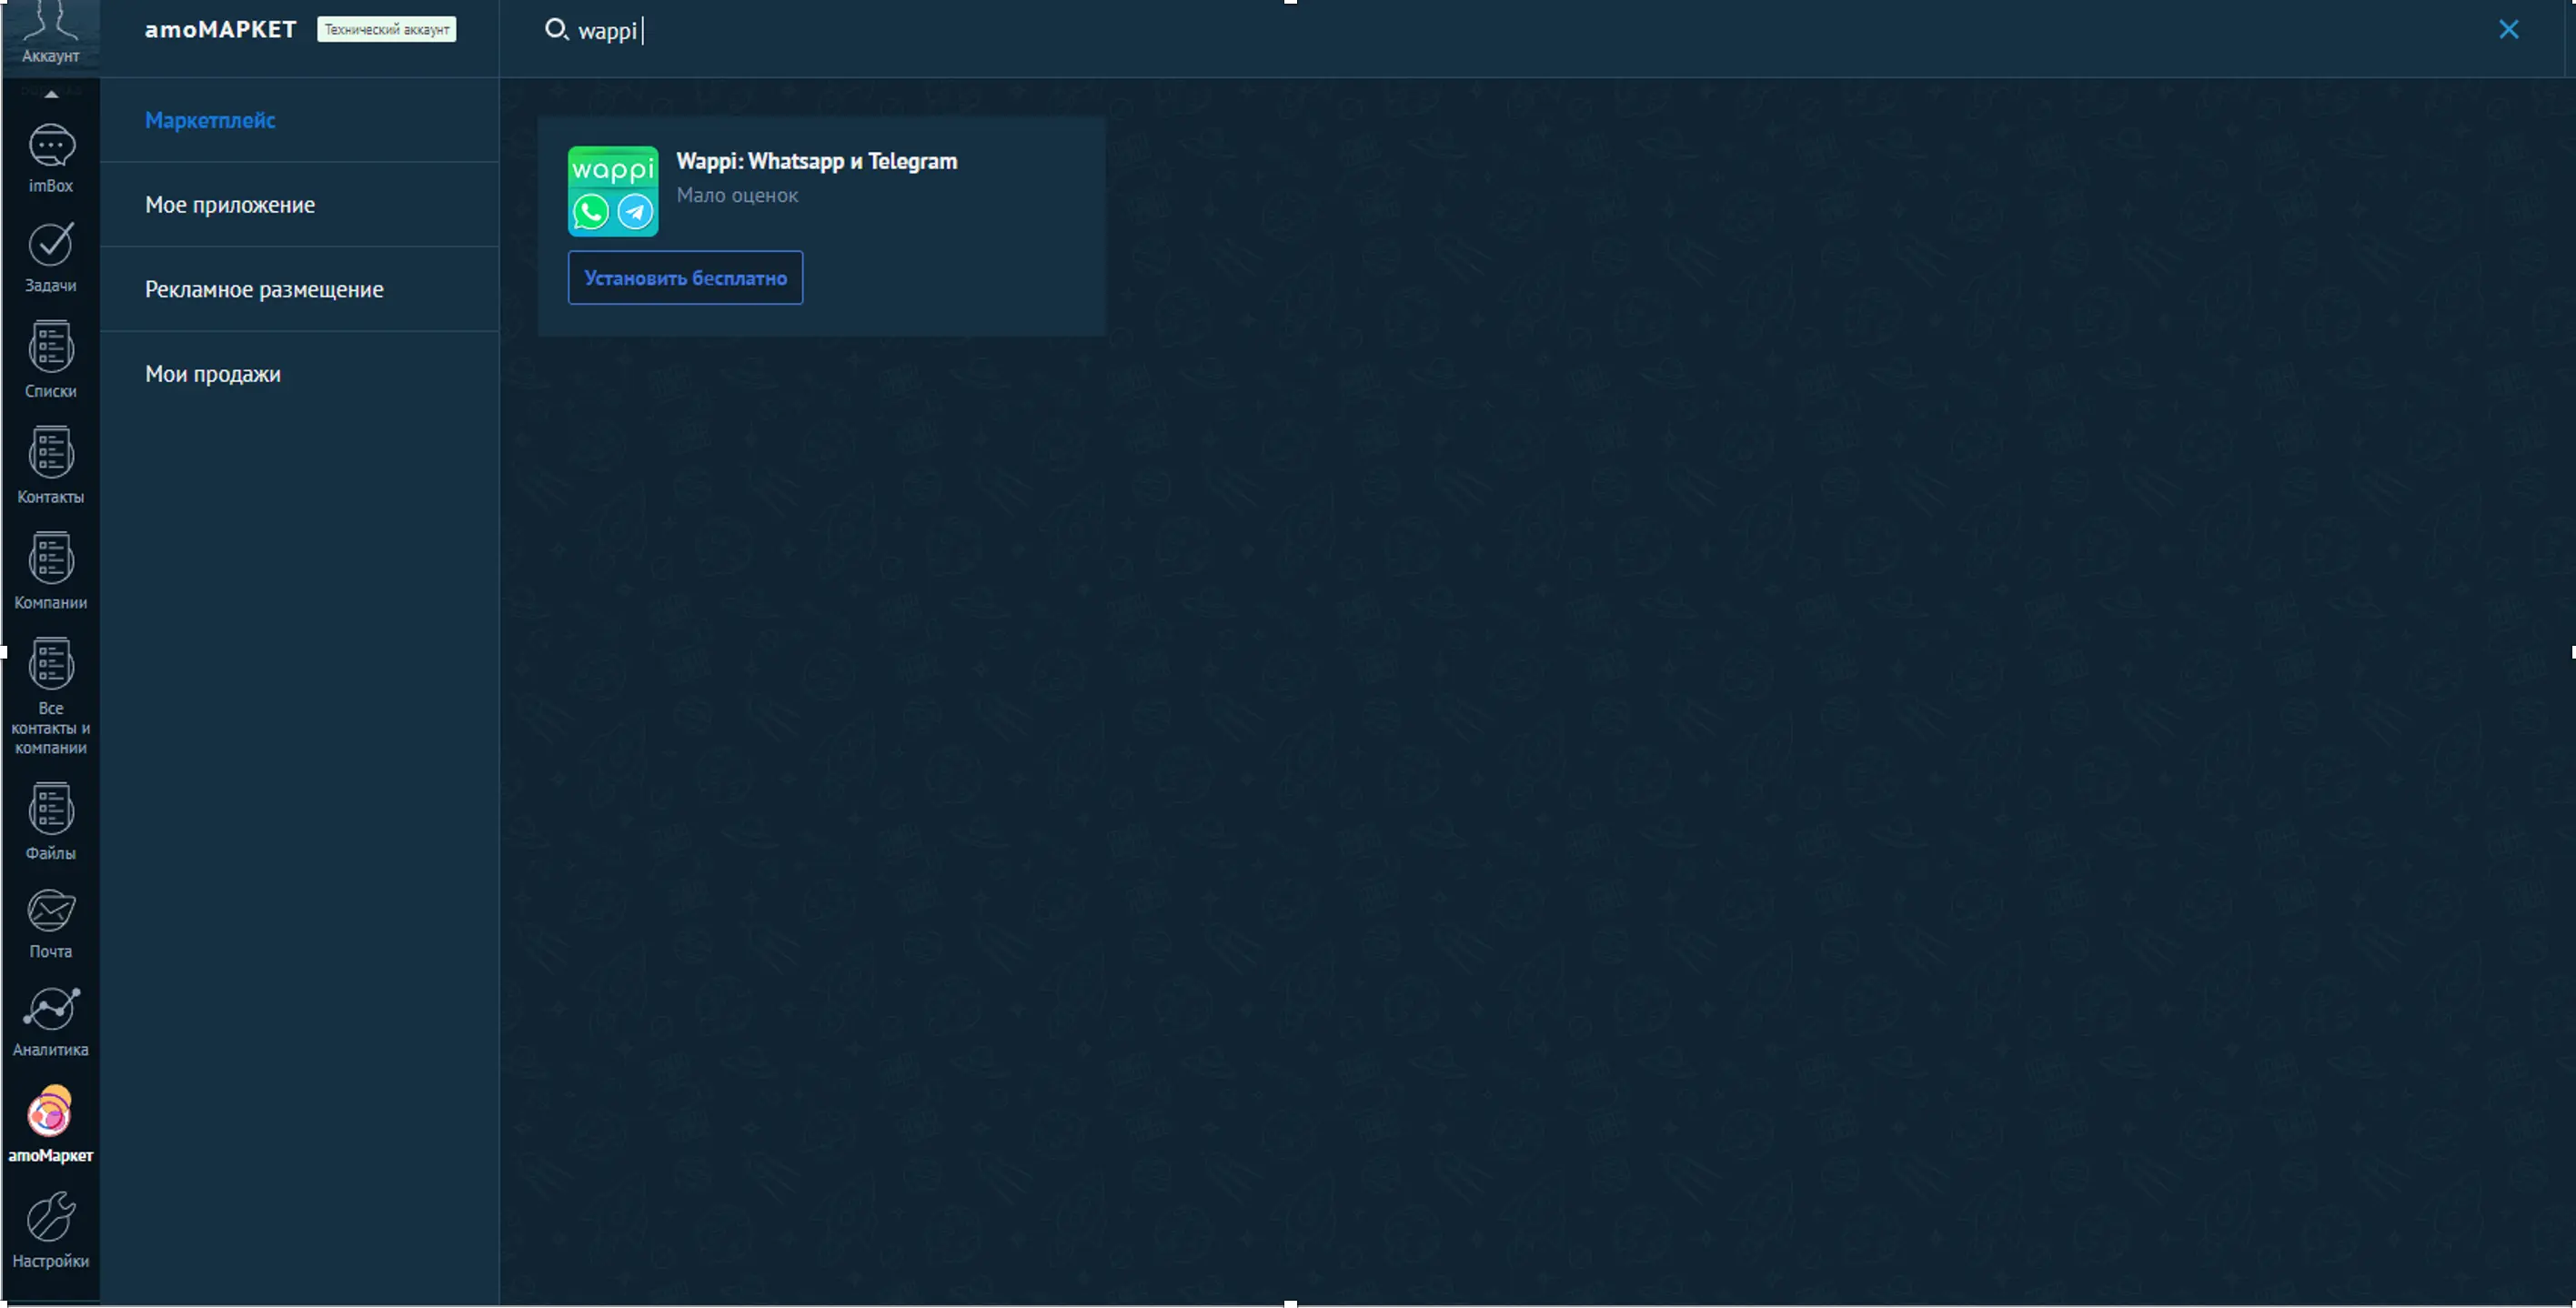Click the Установить бесплатно button

pos(685,278)
